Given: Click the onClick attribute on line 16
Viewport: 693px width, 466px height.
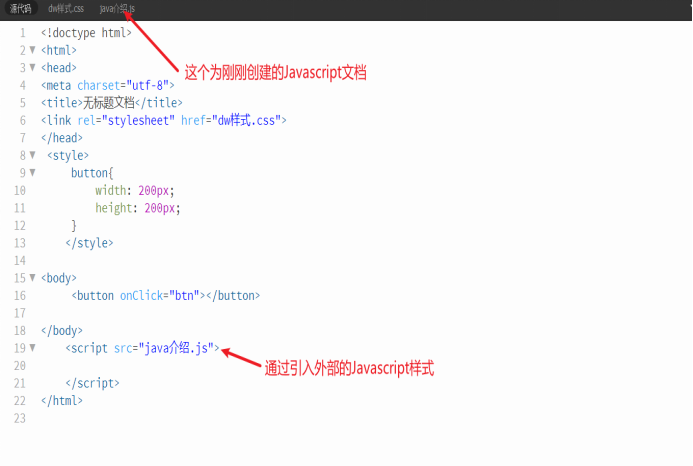Looking at the screenshot, I should (x=141, y=296).
